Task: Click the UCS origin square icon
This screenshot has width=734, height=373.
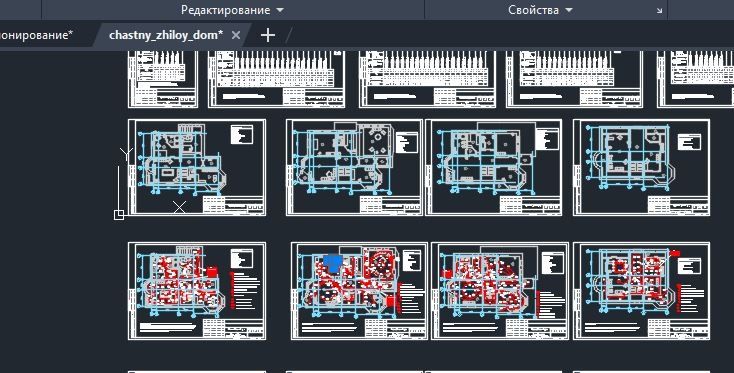Action: point(118,214)
